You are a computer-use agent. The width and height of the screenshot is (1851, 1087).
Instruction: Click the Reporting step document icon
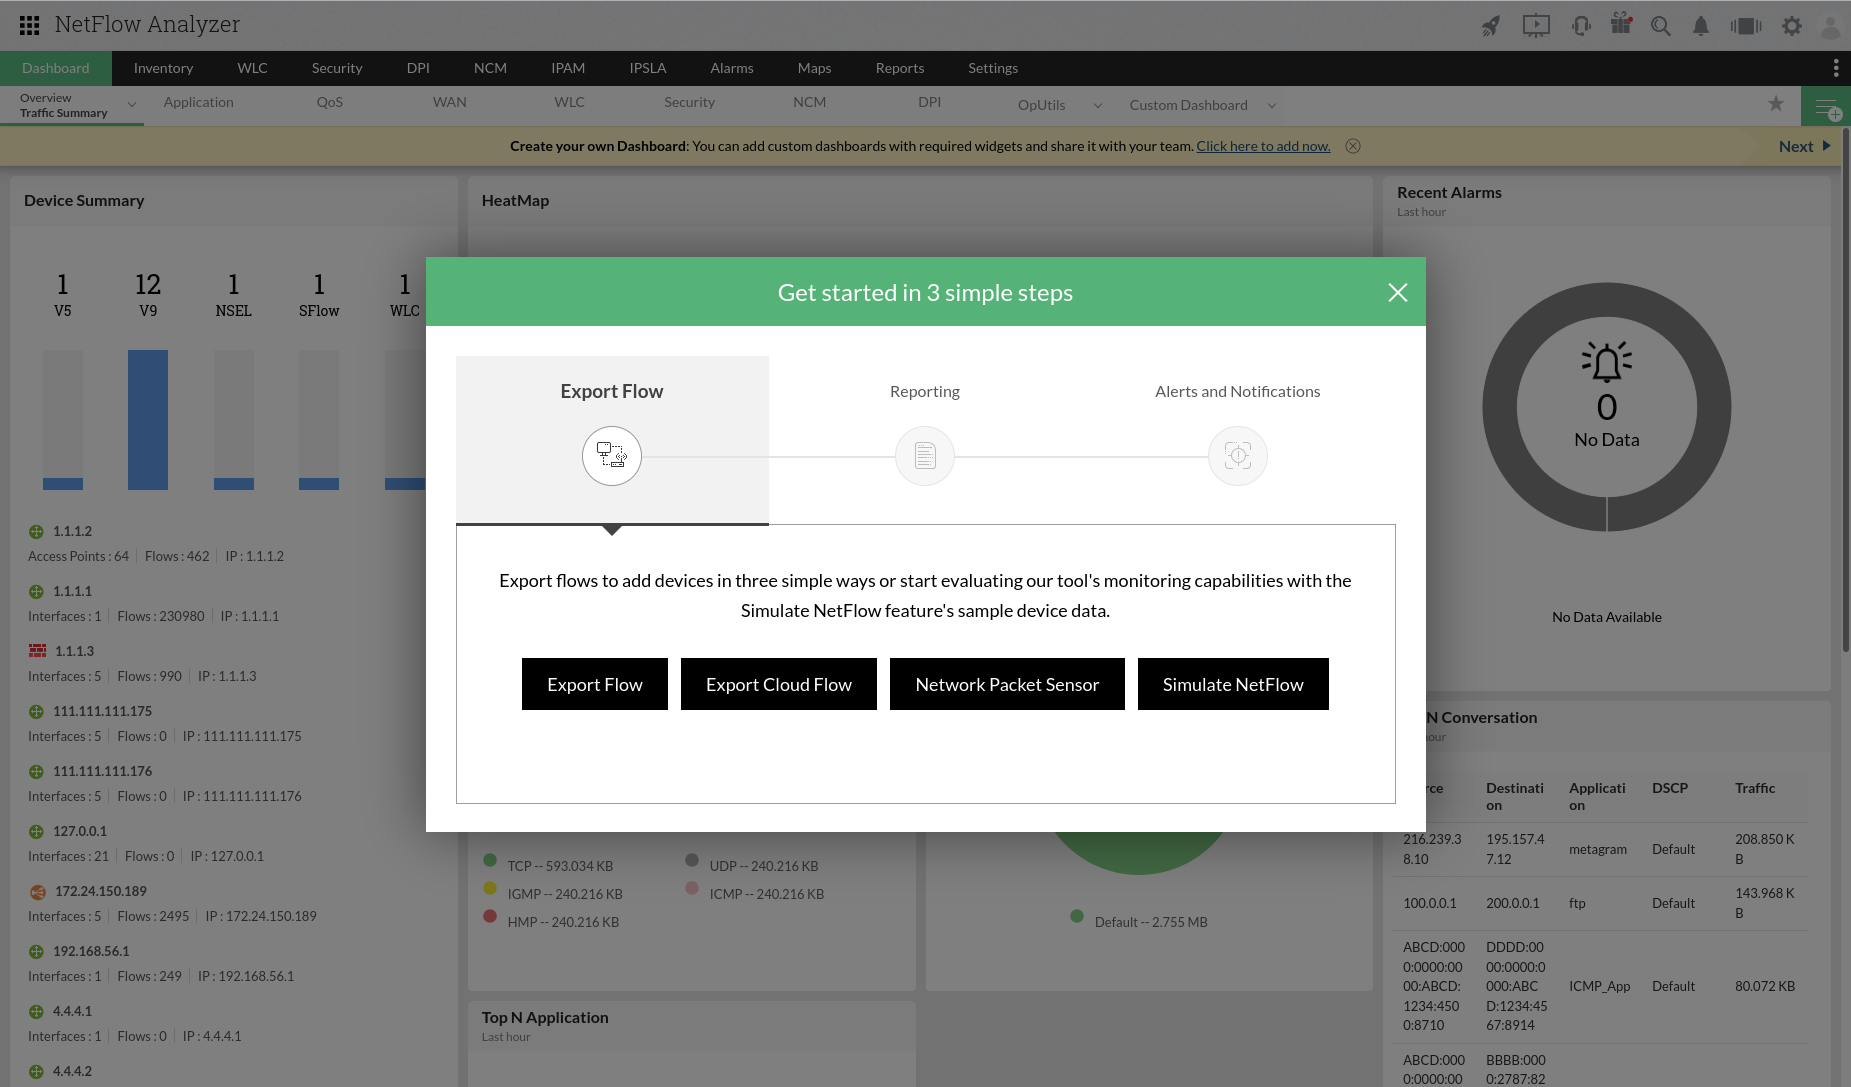coord(925,456)
